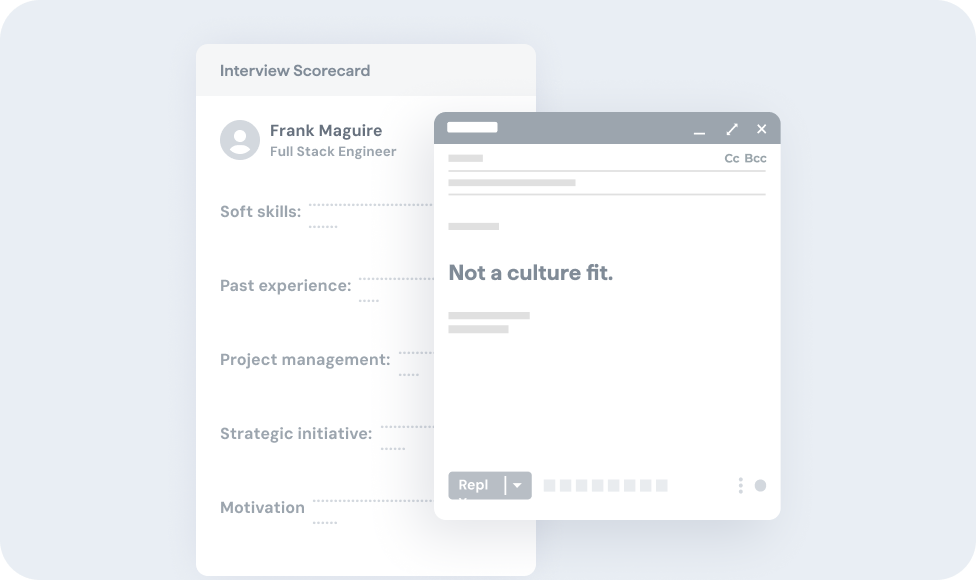This screenshot has height=580, width=976.
Task: Click the last formatting square in compose toolbar
Action: [x=661, y=486]
